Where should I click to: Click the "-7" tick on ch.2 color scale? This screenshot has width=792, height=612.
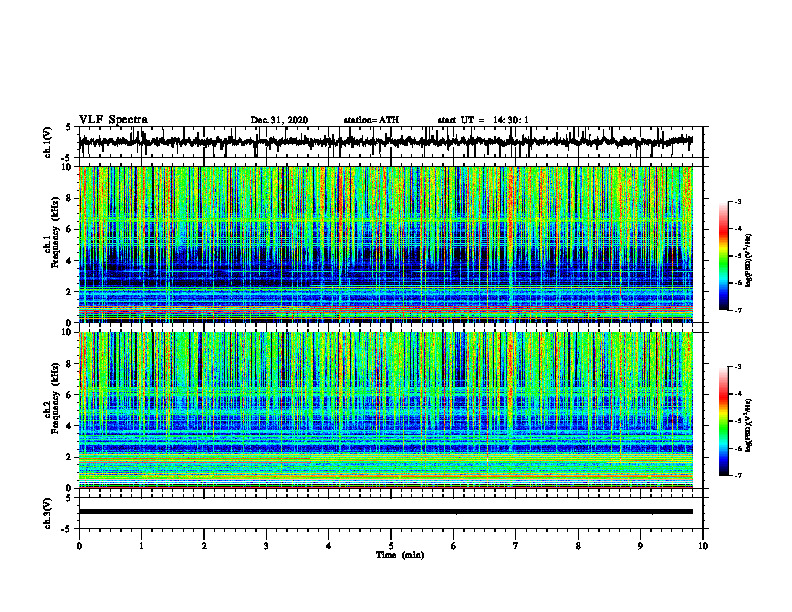click(738, 476)
